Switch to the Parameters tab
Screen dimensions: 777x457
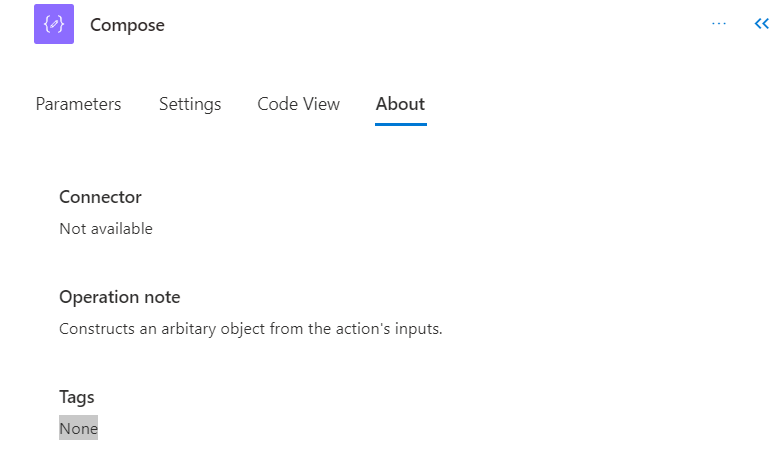click(x=78, y=104)
